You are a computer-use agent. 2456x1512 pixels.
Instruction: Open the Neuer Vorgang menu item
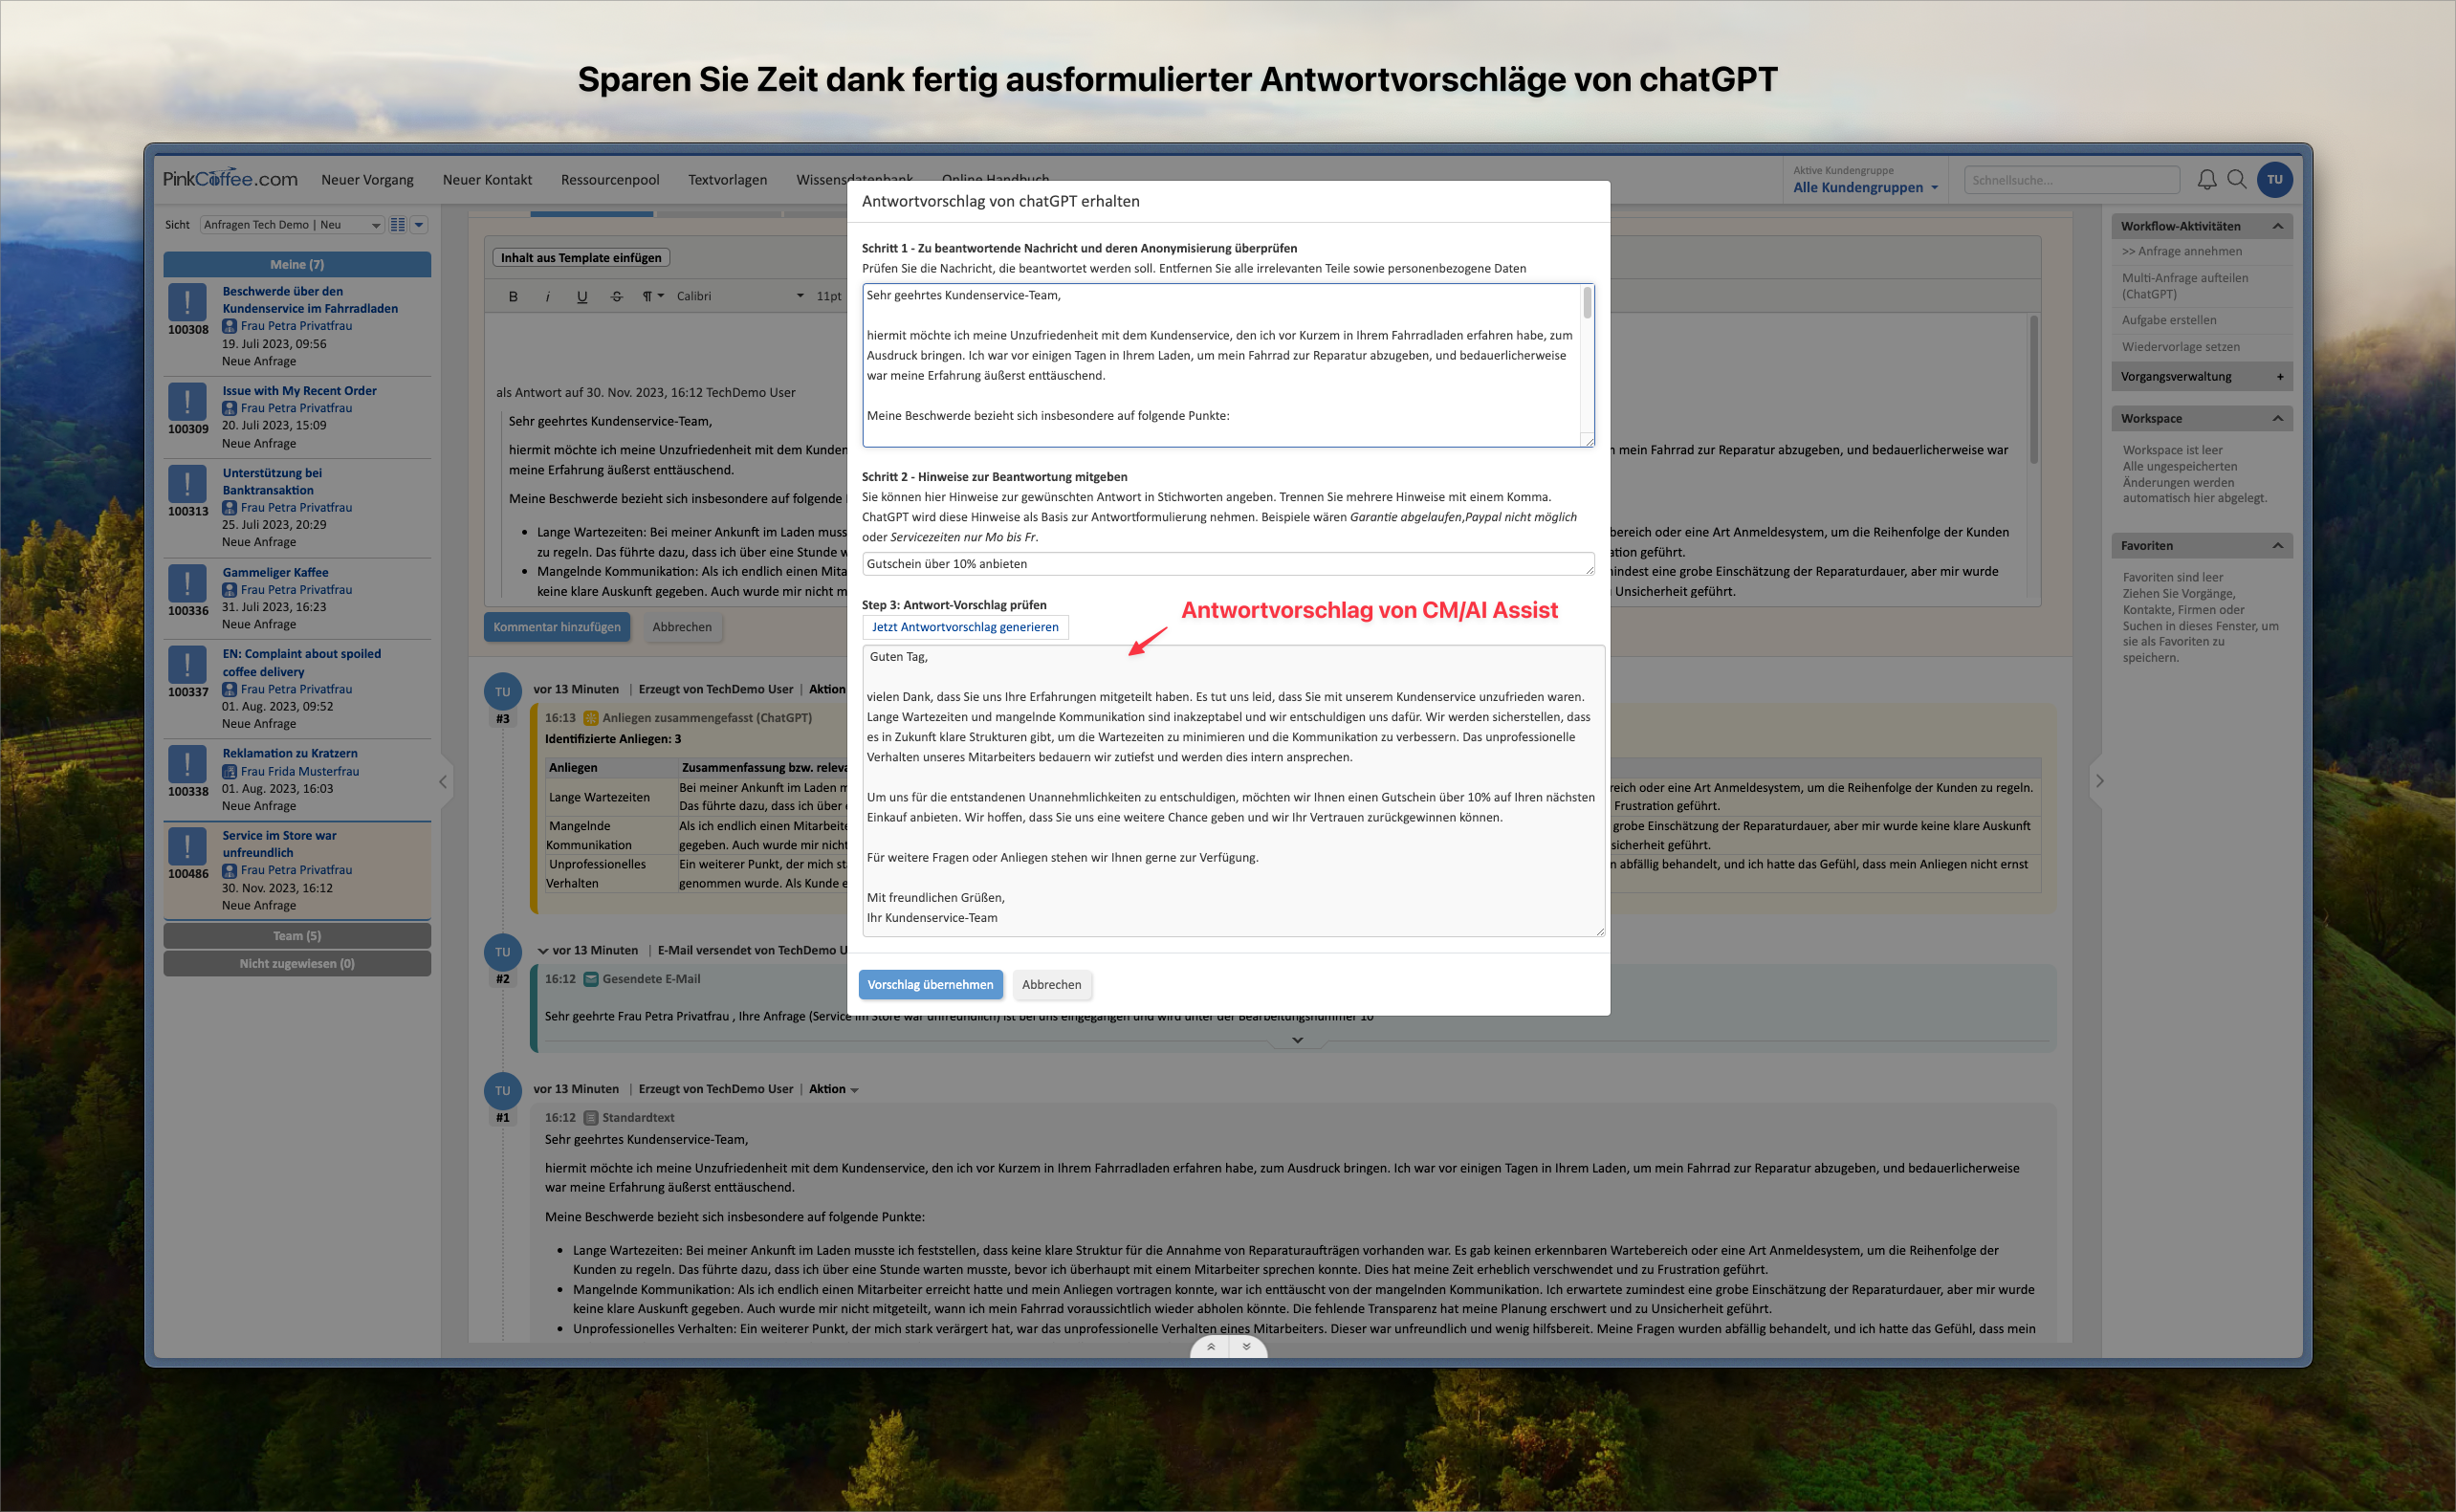click(367, 180)
